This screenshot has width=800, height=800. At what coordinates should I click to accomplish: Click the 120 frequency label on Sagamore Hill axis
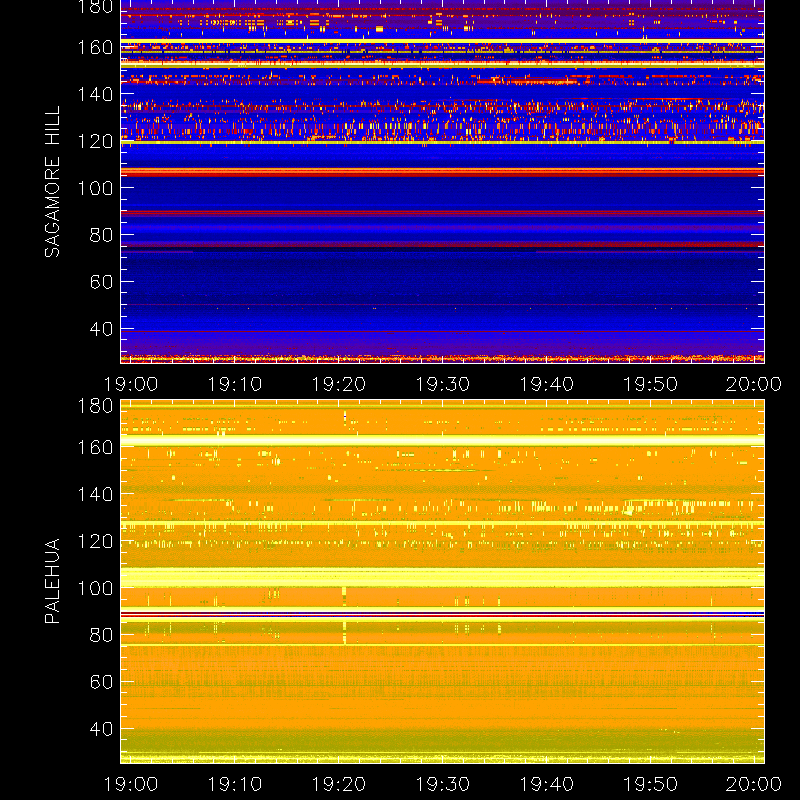[95, 141]
